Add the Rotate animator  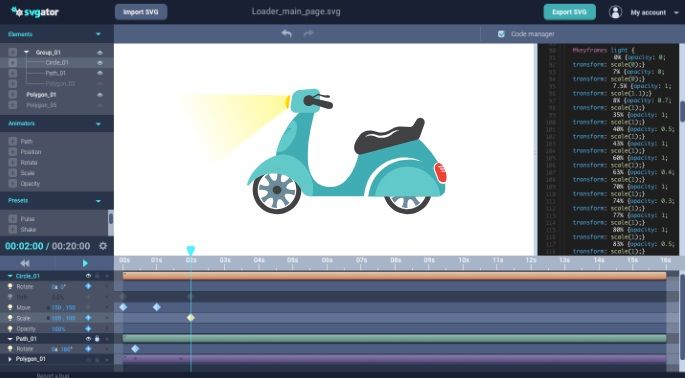[x=12, y=162]
